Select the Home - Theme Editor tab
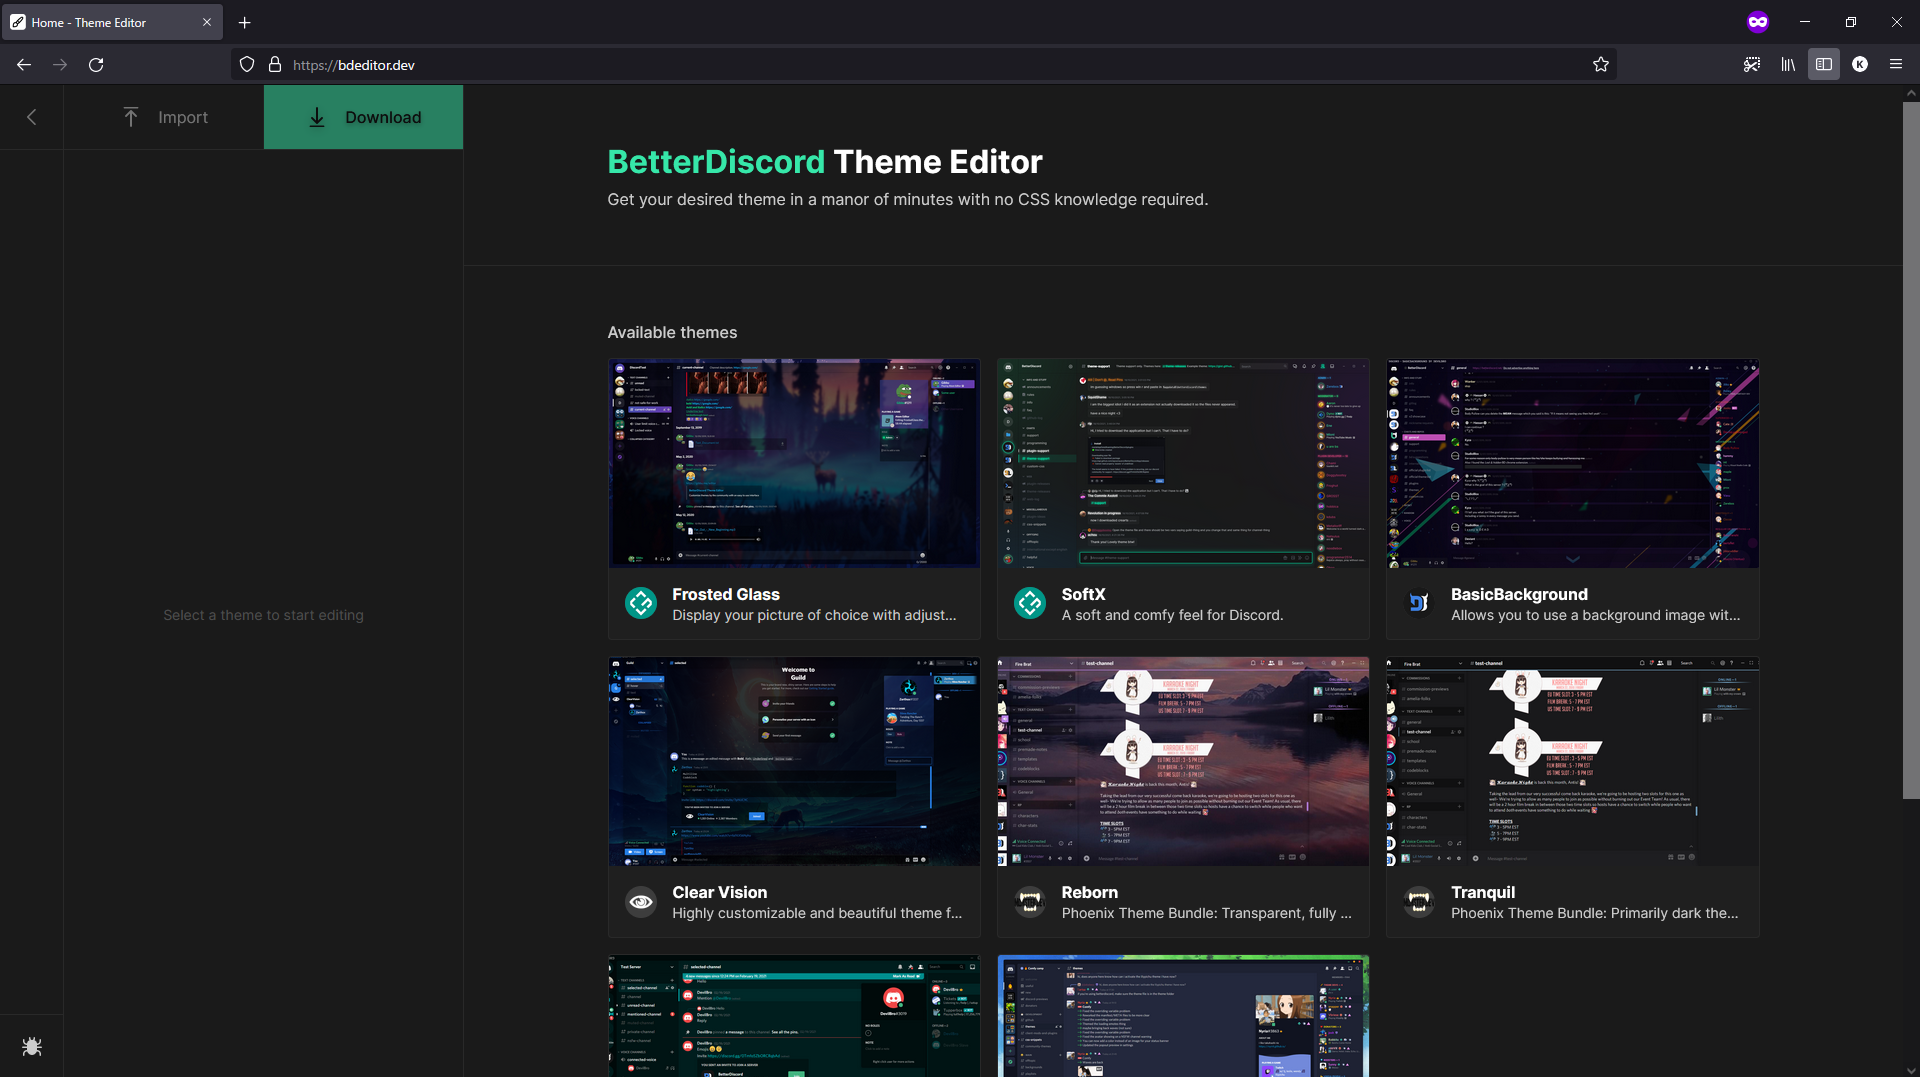1920x1077 pixels. click(x=112, y=22)
